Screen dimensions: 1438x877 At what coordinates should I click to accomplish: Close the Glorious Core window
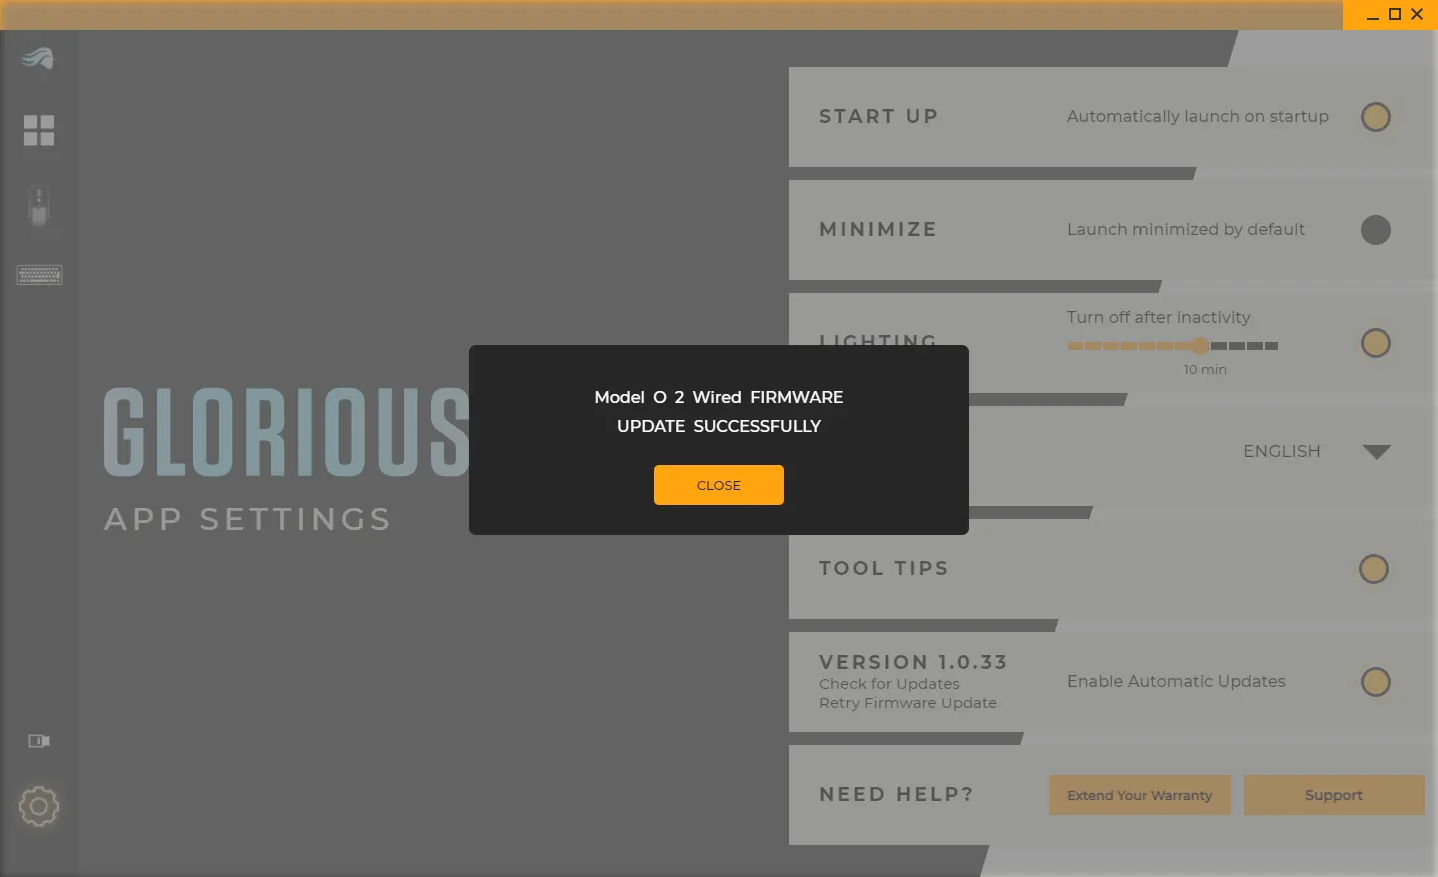tap(1417, 14)
